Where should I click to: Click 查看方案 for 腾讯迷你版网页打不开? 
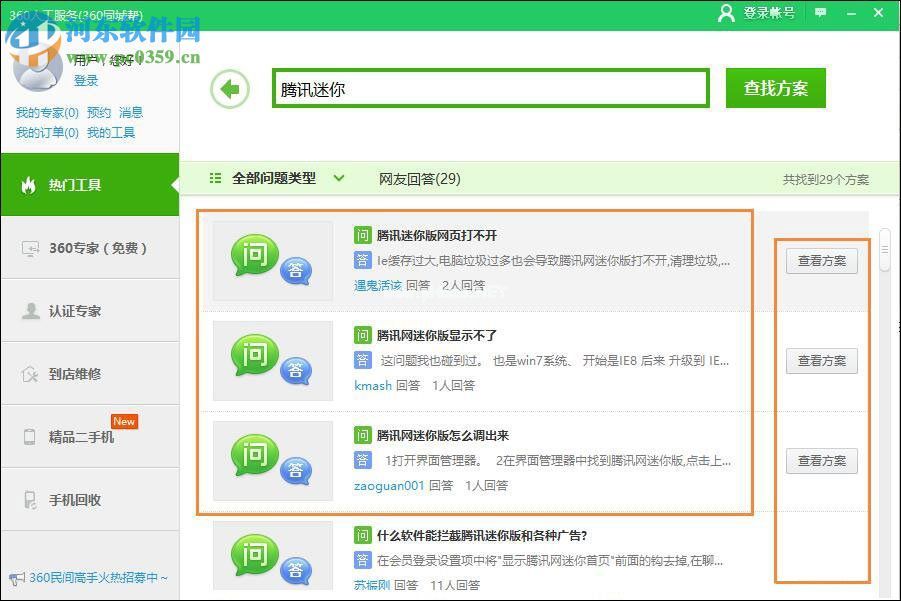pos(821,261)
